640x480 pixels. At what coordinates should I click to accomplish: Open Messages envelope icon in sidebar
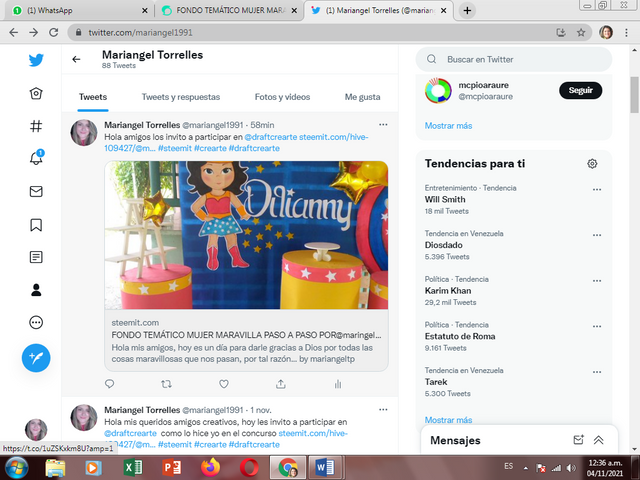(36, 191)
